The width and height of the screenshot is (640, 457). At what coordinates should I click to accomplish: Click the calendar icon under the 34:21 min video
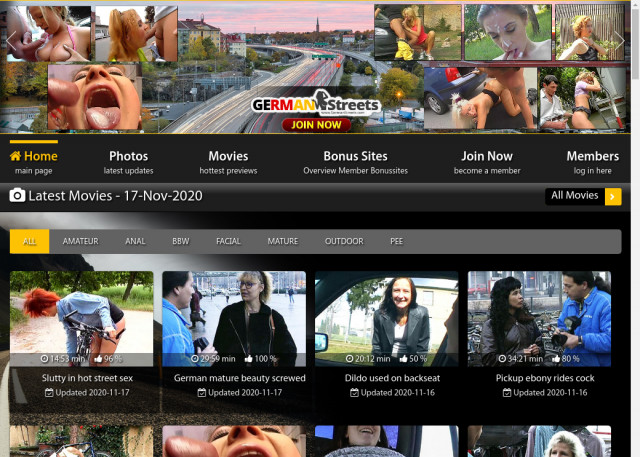point(507,393)
